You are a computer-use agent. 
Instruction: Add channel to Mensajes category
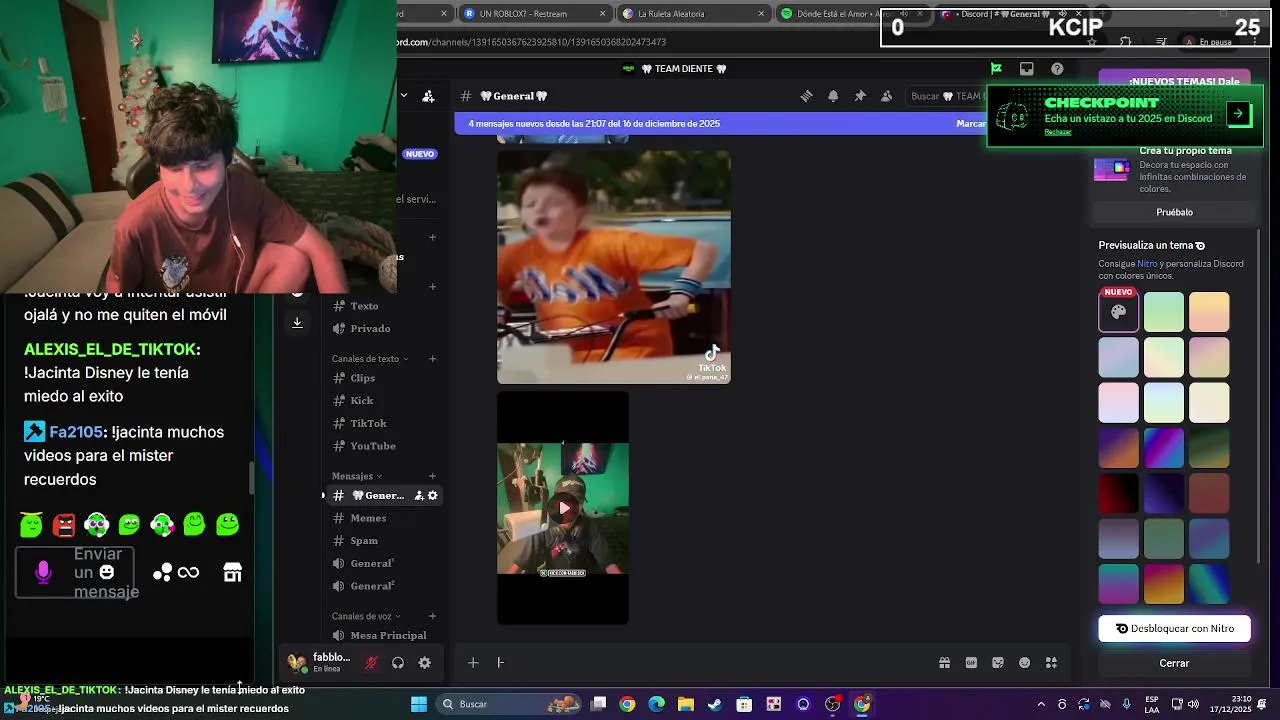click(x=432, y=476)
